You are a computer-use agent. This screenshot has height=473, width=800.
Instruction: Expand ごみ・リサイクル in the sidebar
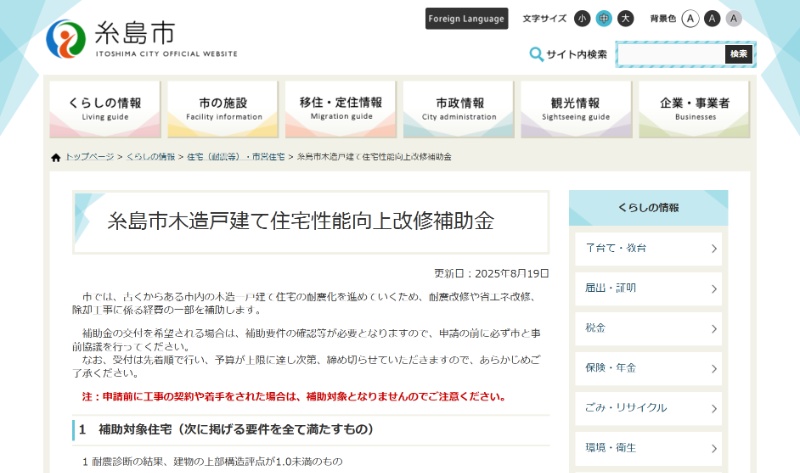(x=648, y=407)
